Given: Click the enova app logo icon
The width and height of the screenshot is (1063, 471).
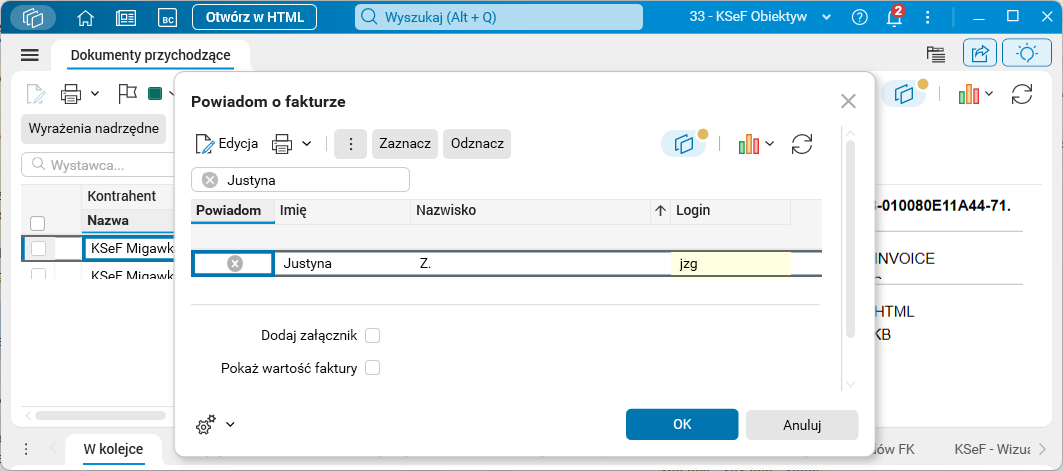Looking at the screenshot, I should coord(33,18).
